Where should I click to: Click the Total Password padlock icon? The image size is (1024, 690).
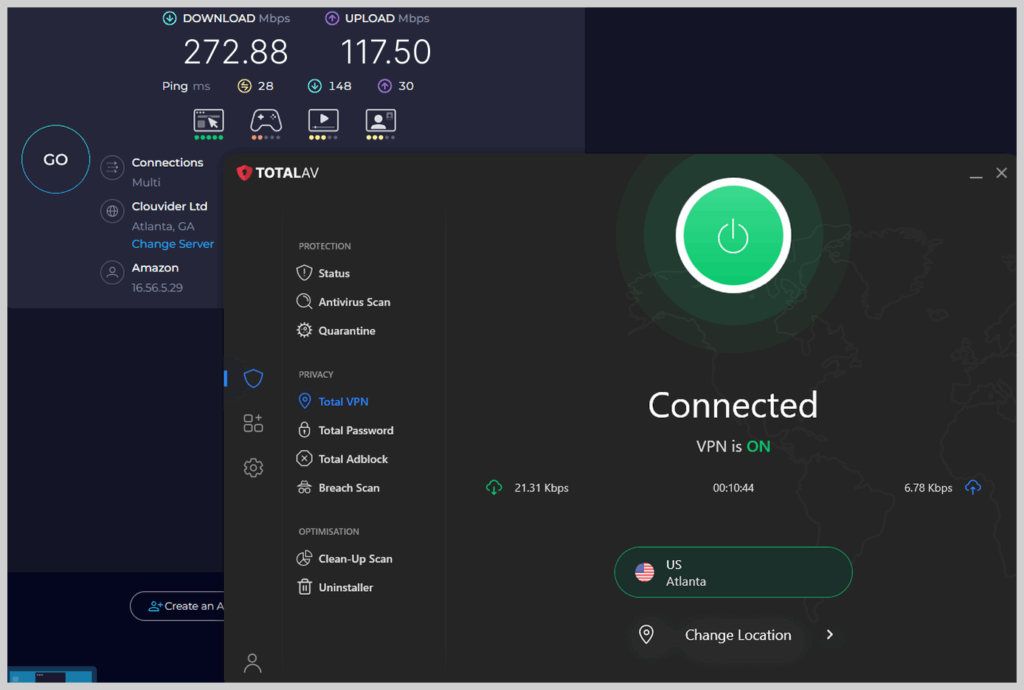click(304, 430)
